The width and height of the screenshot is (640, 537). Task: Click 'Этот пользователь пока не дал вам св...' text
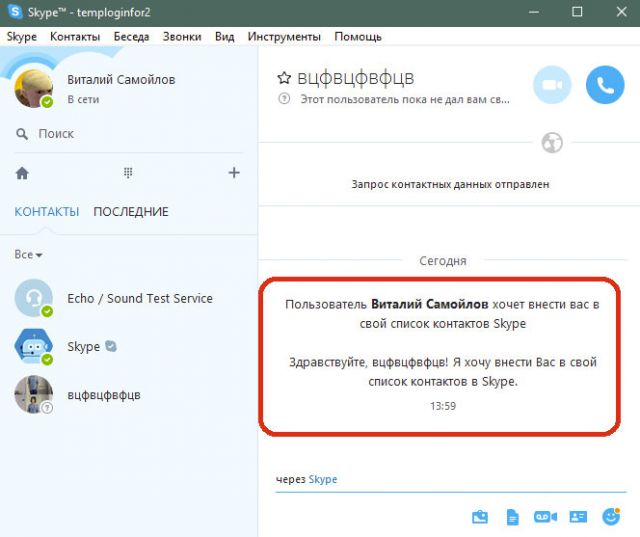[x=405, y=99]
